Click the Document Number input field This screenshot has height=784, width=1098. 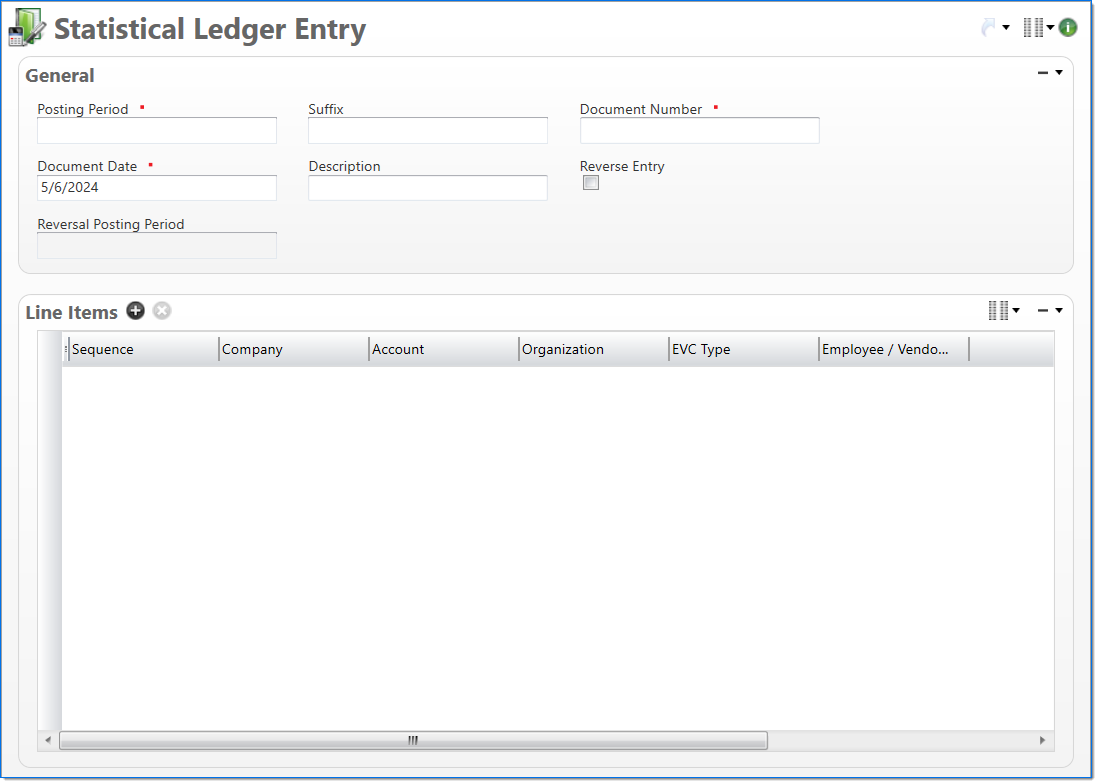pyautogui.click(x=699, y=131)
